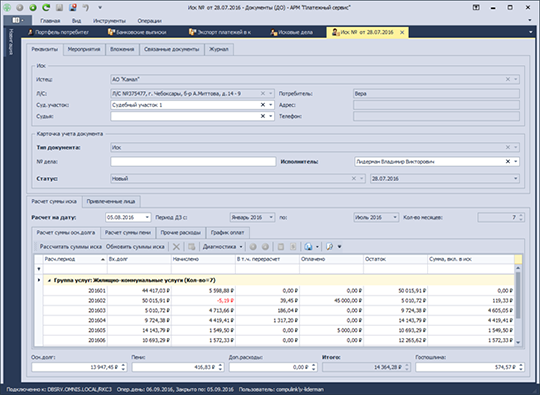Open the Инструменты ribbon tab
Screen dimensions: 540x395
(x=109, y=21)
